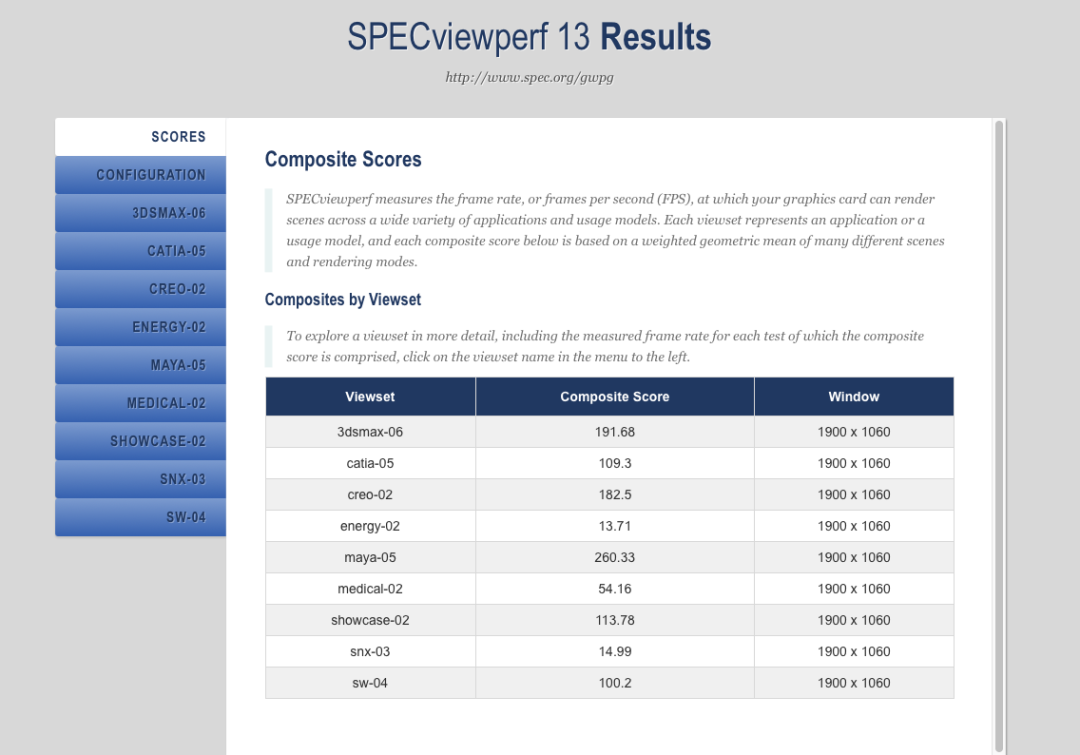Switch to the CONFIGURATION tab
Screen dimensions: 1080x755
point(141,175)
